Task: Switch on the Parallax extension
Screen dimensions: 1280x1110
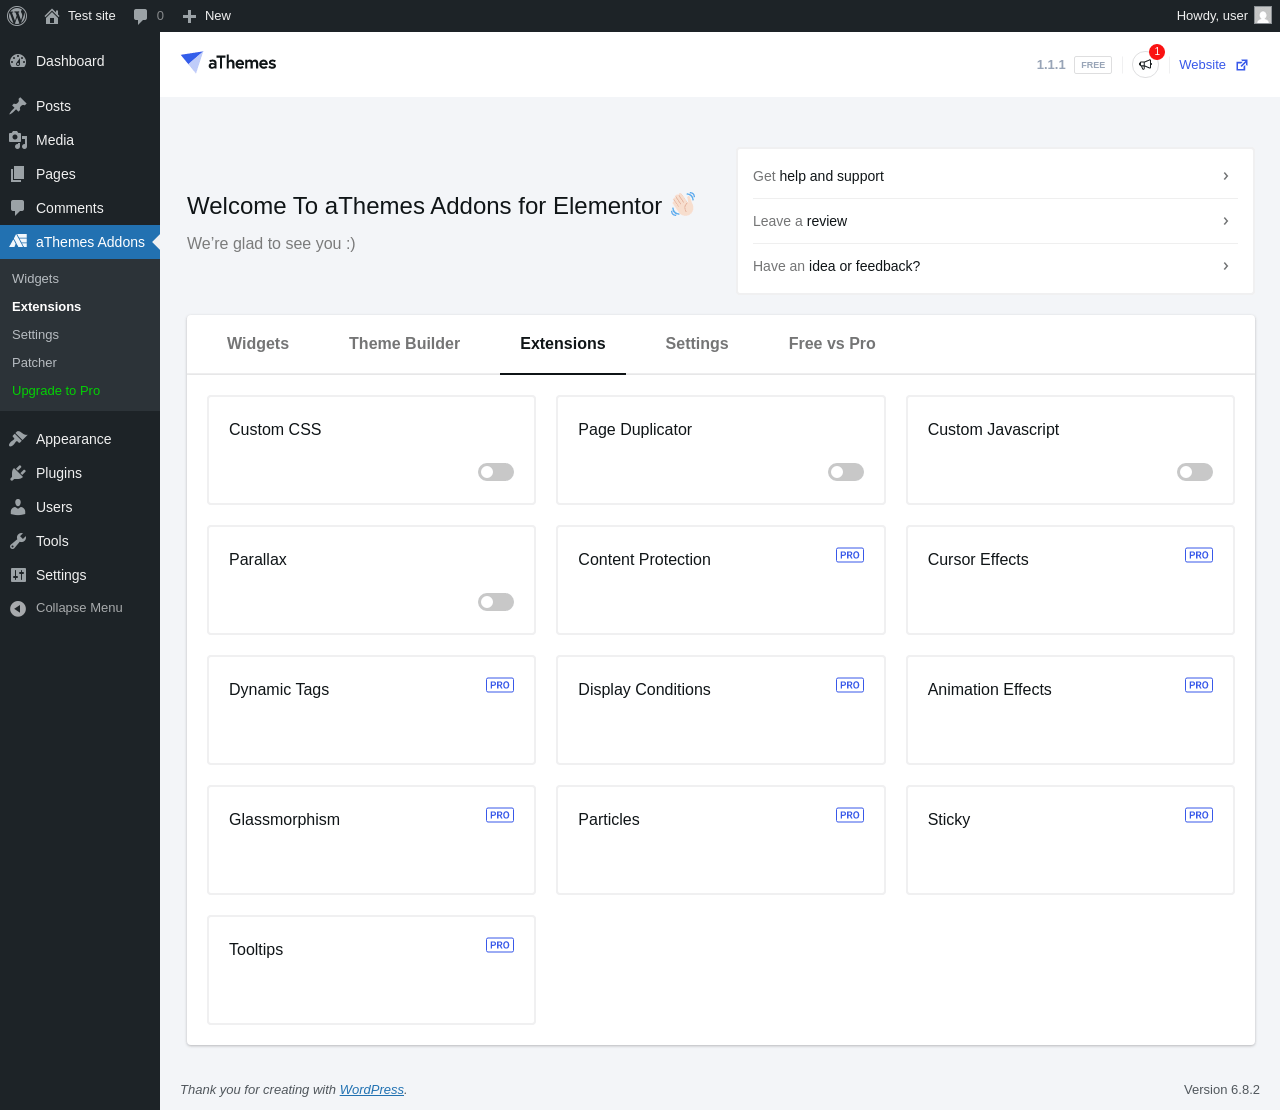Action: tap(496, 602)
